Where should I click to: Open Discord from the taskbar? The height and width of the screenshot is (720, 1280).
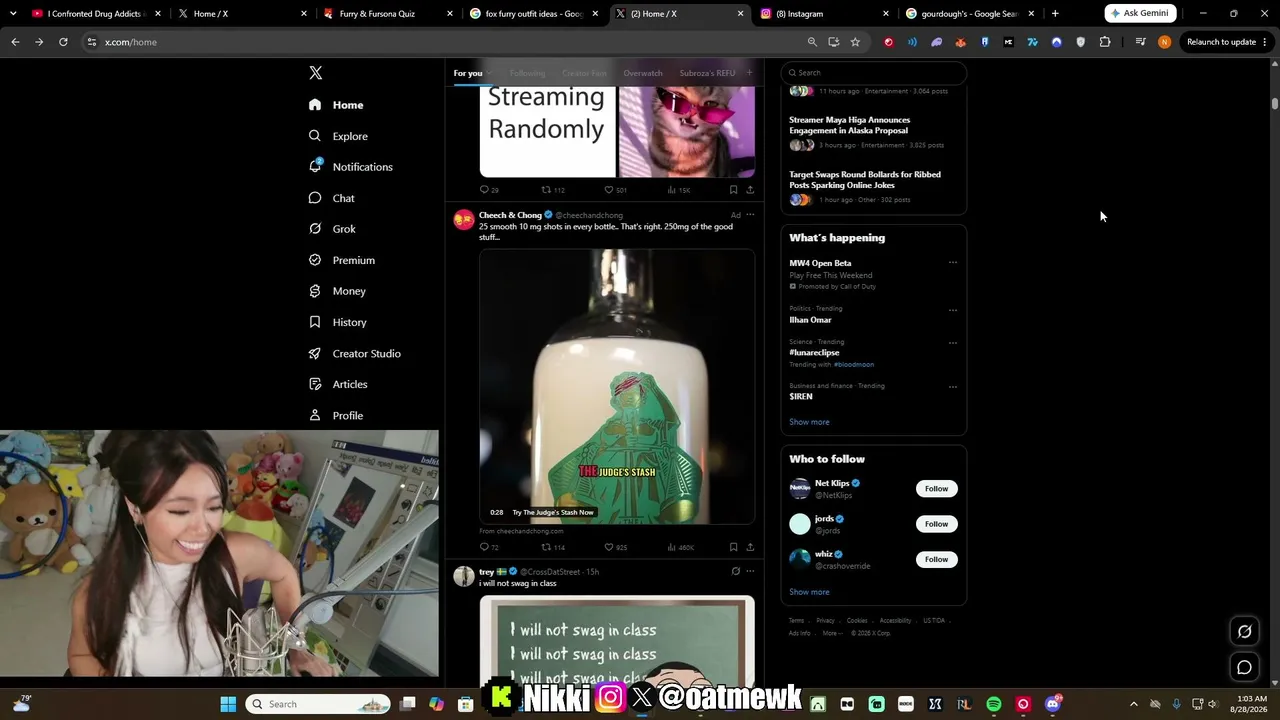point(1052,704)
